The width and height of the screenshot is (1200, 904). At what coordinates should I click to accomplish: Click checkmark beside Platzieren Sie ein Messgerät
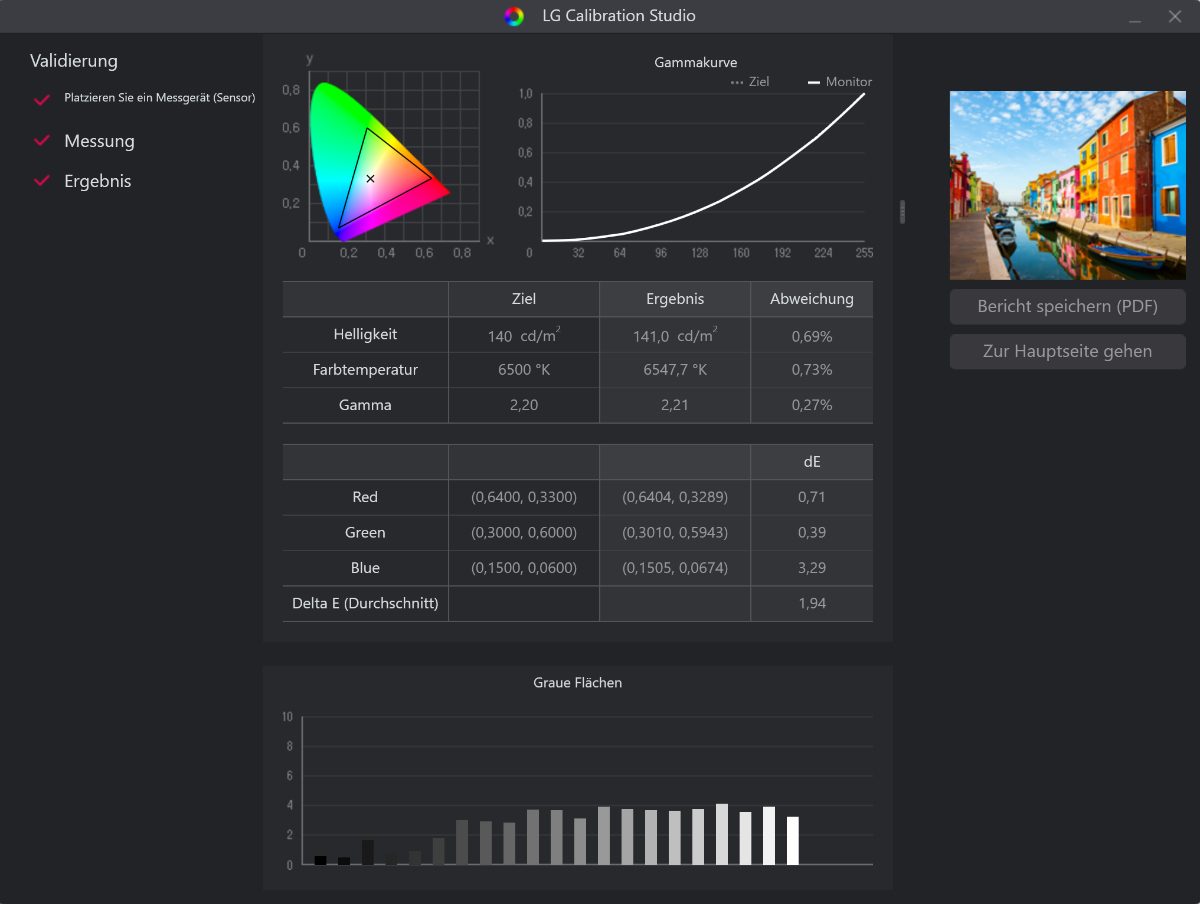[42, 99]
